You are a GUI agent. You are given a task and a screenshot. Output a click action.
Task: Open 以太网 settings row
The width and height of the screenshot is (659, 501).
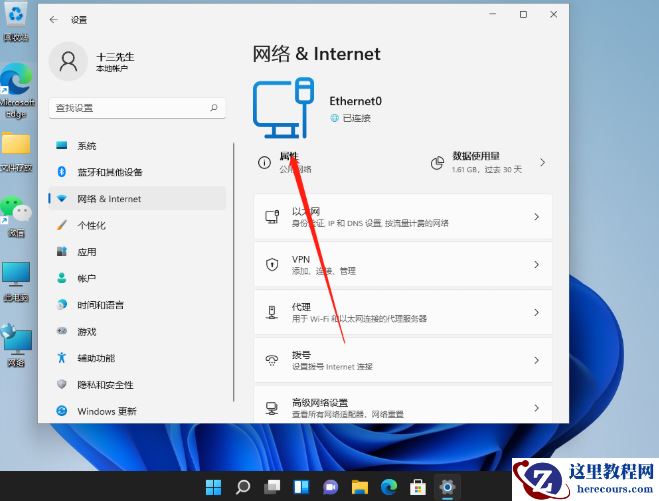[403, 217]
